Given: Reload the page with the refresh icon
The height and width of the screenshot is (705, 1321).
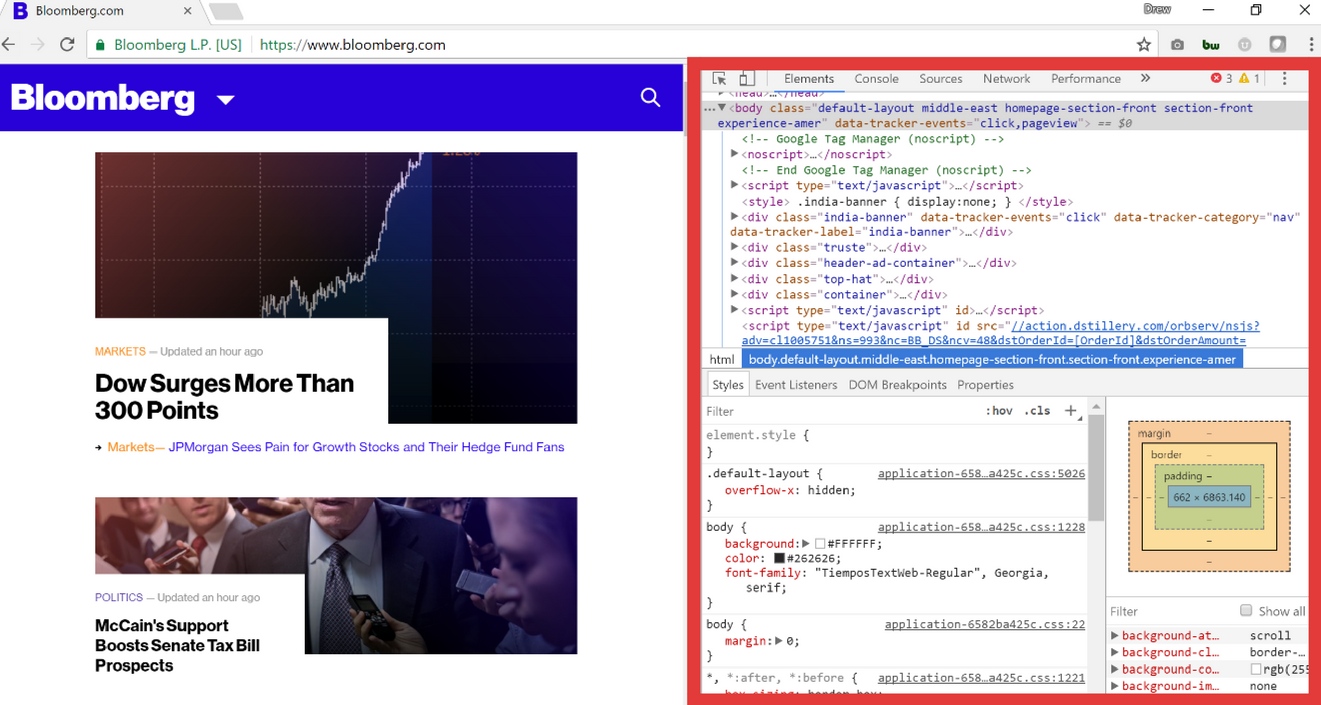Looking at the screenshot, I should pos(67,45).
